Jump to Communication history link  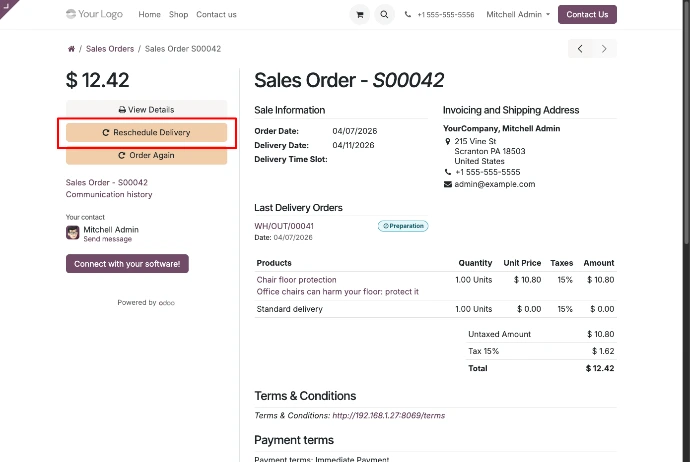point(109,195)
